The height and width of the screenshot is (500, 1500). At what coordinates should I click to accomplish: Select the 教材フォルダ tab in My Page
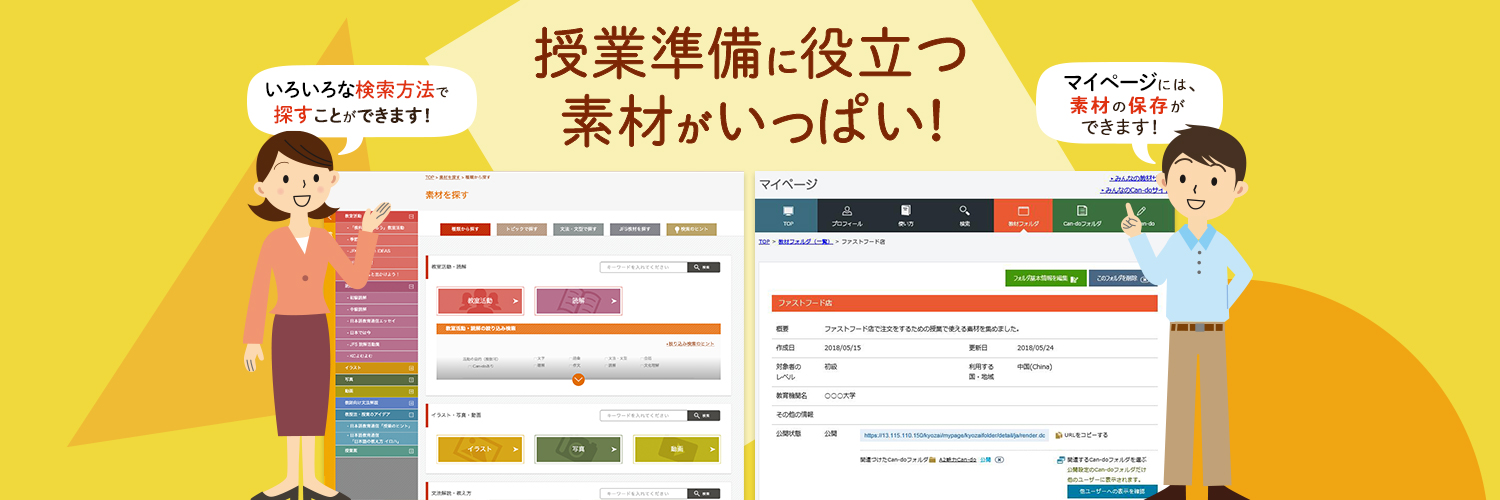1023,216
